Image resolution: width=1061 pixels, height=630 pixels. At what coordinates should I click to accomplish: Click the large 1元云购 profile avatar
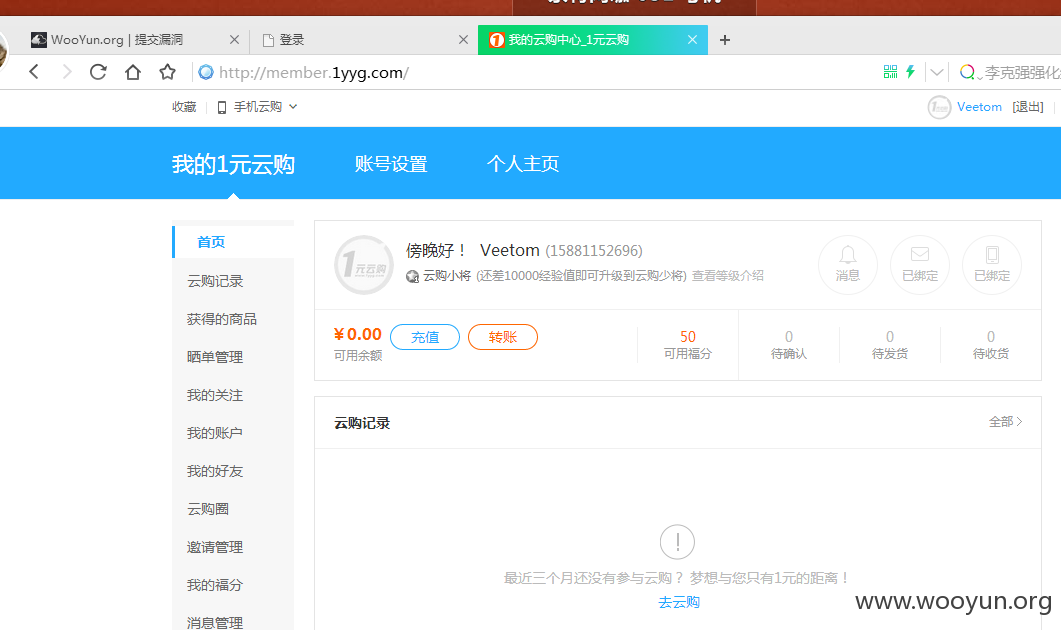(364, 265)
